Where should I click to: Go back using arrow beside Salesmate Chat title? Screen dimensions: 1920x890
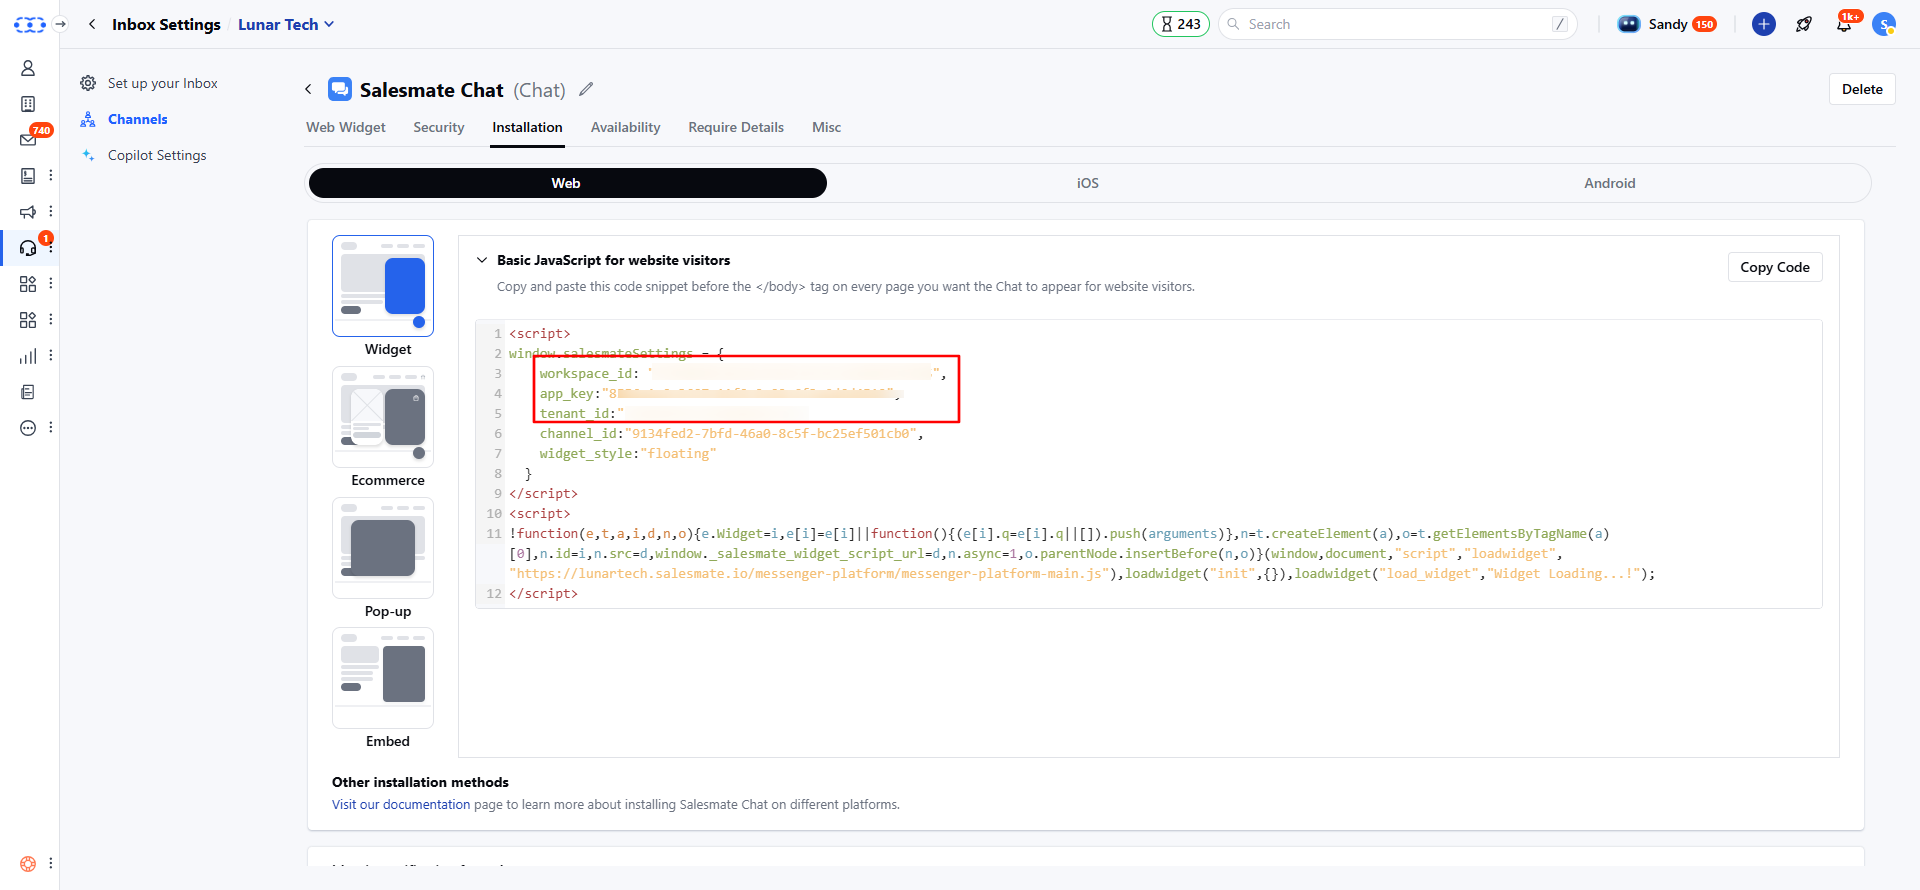coord(308,90)
